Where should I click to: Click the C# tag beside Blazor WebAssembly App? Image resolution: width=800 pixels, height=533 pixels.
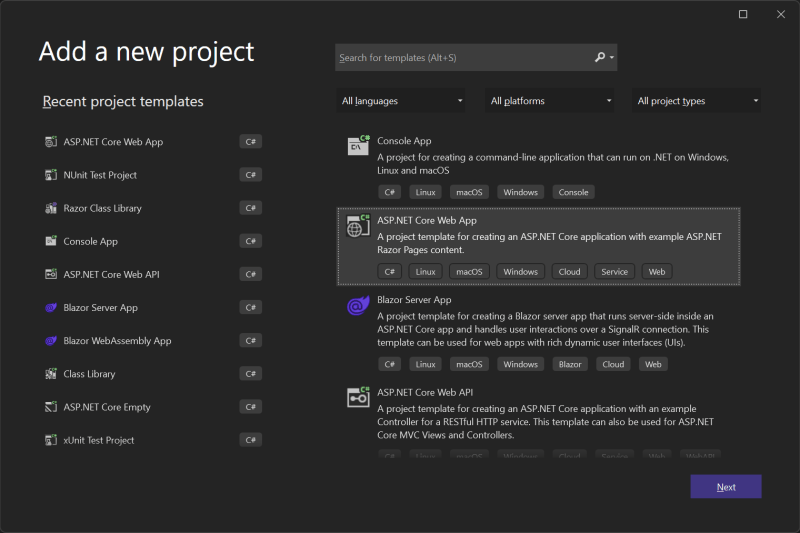click(x=251, y=341)
